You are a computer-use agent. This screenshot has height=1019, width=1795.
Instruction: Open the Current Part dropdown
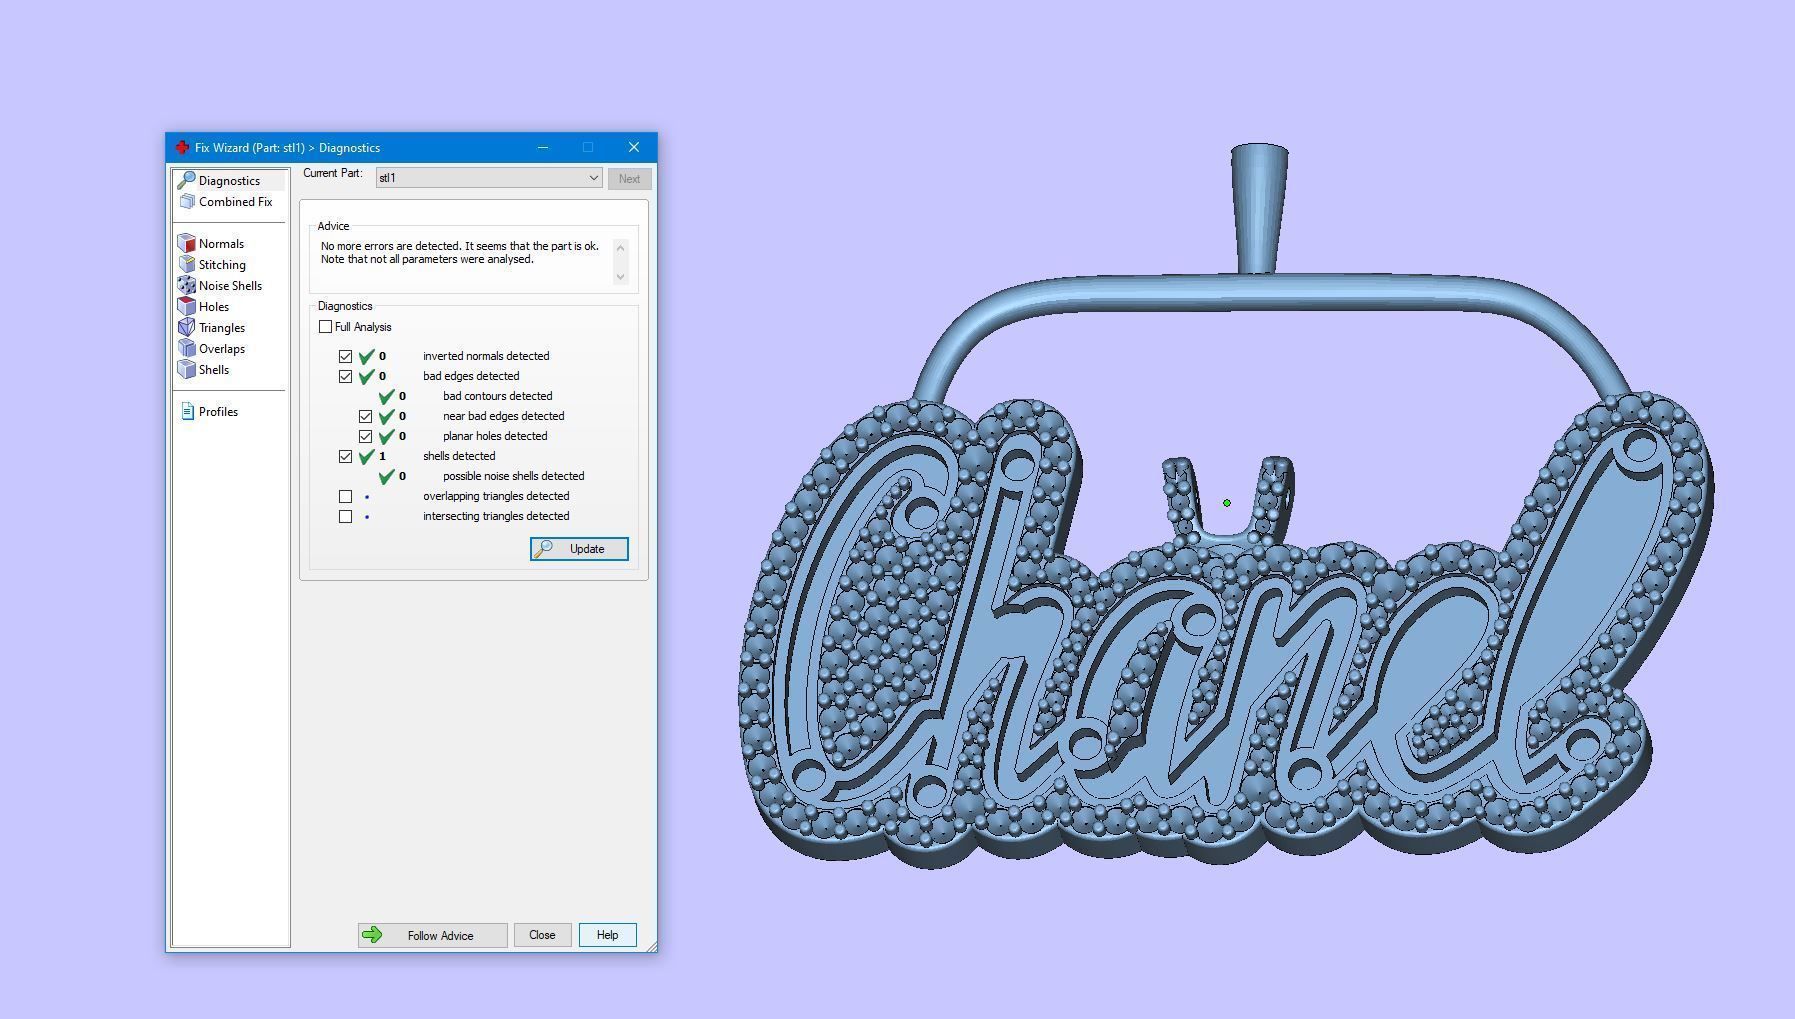click(x=489, y=178)
